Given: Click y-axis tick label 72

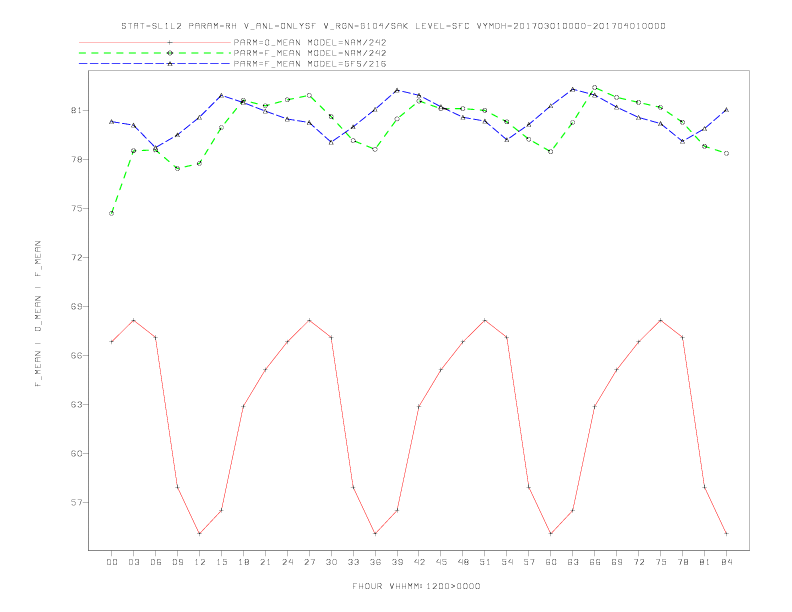Looking at the screenshot, I should click(x=77, y=257).
